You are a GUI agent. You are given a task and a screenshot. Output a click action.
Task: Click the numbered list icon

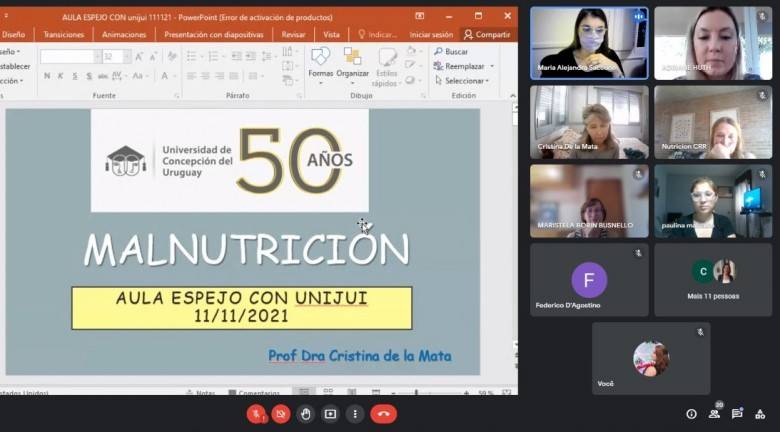point(214,56)
